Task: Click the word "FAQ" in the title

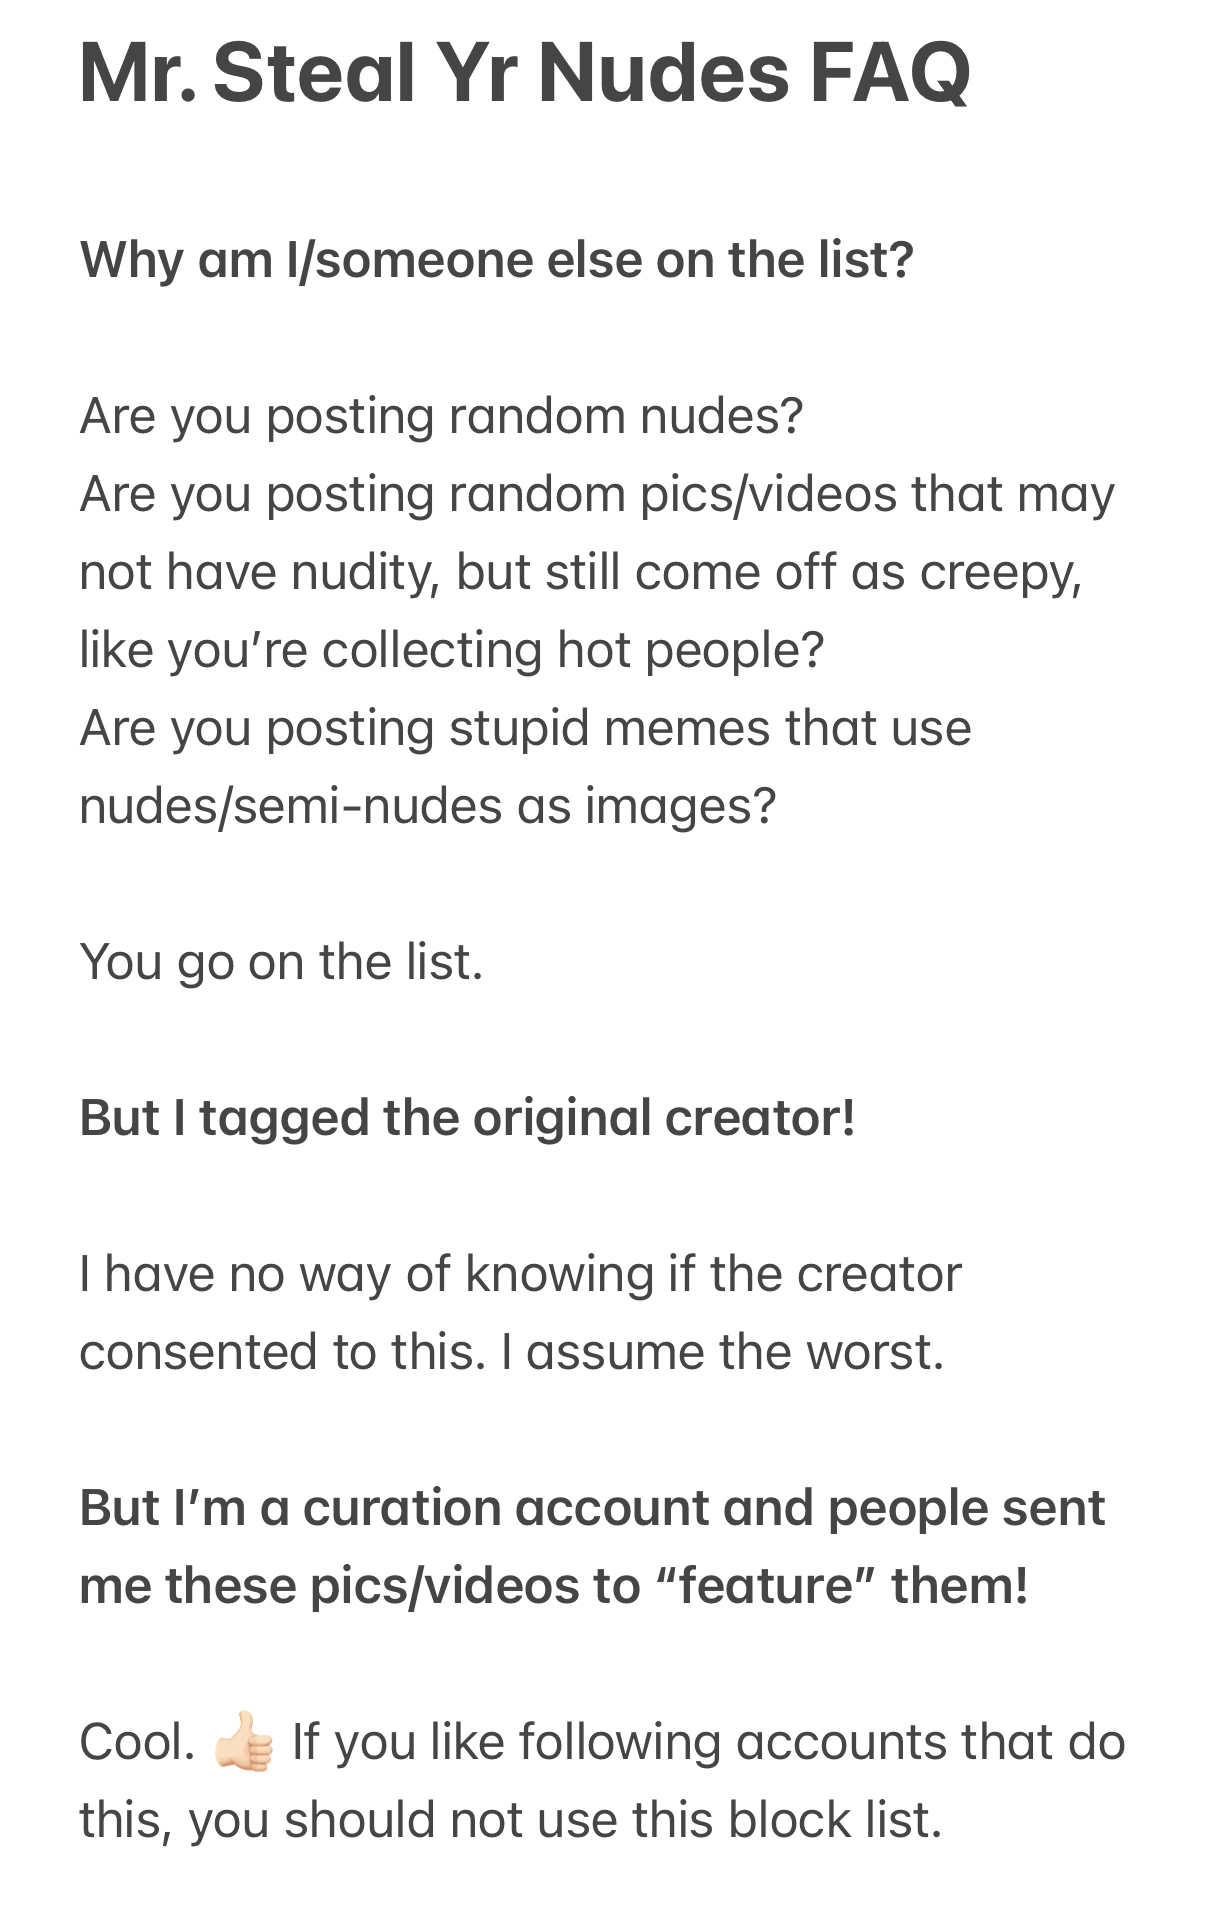Action: 889,73
